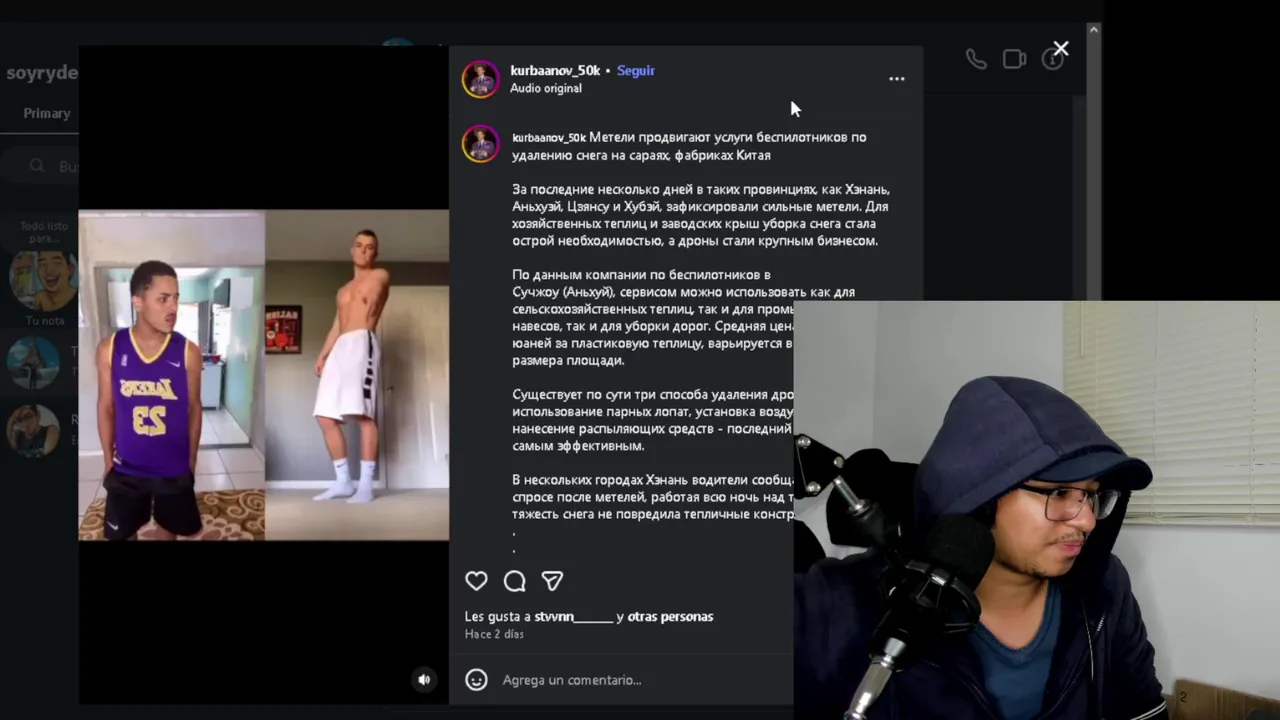
Task: Click the reel video to pause
Action: [264, 375]
